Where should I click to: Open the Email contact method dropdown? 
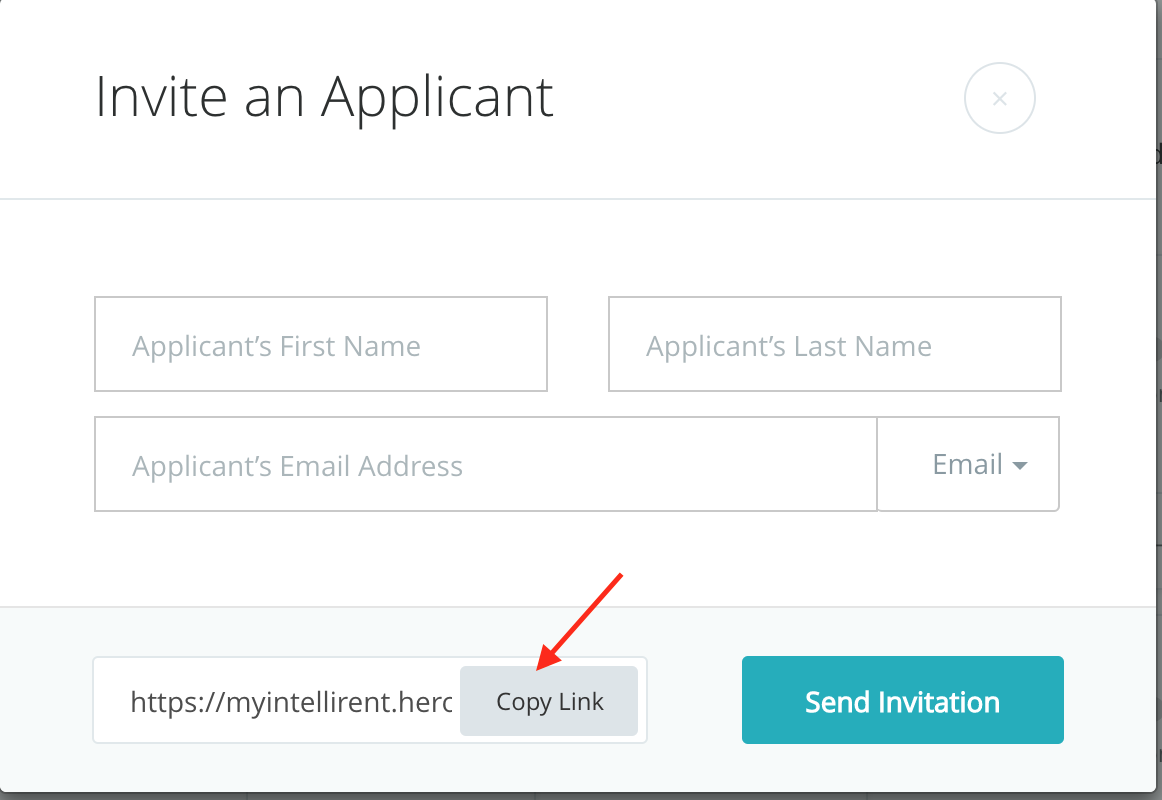coord(968,464)
